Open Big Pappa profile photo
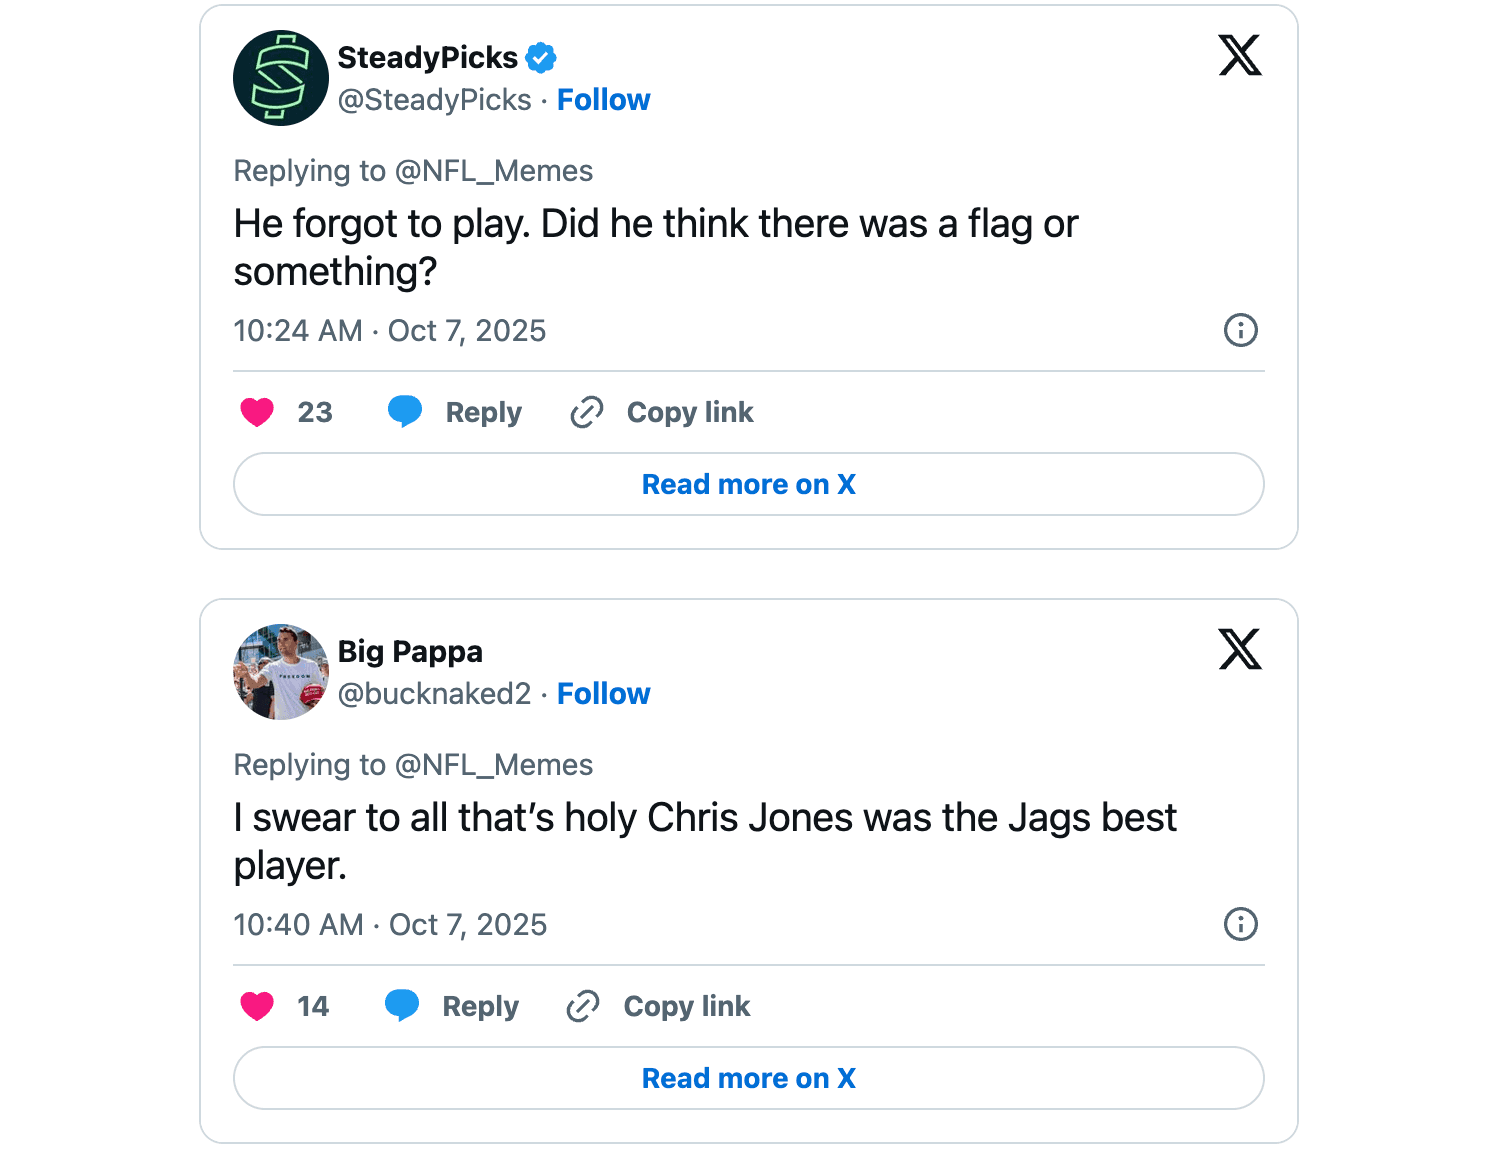 [281, 672]
